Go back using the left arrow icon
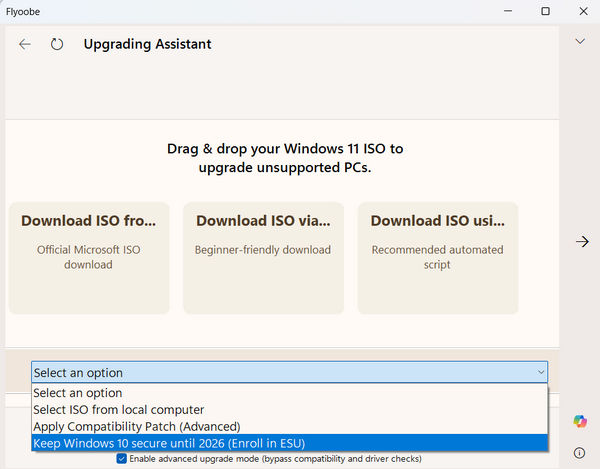The height and width of the screenshot is (469, 600). [x=25, y=44]
